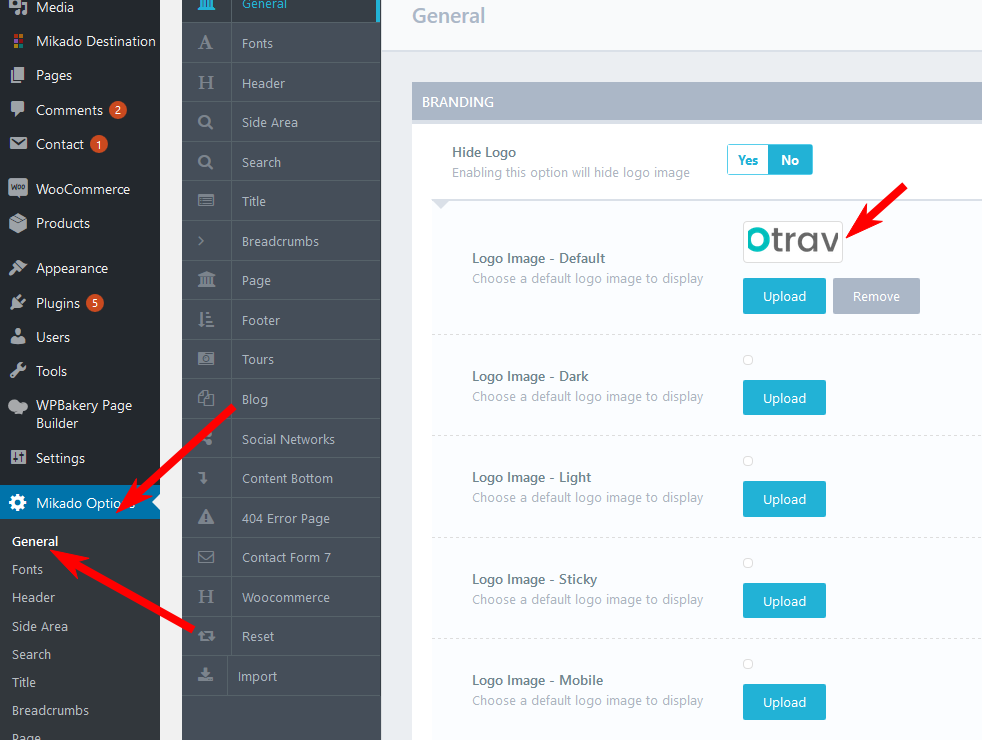Click the Pages icon in admin sidebar
982x740 pixels.
tap(18, 75)
